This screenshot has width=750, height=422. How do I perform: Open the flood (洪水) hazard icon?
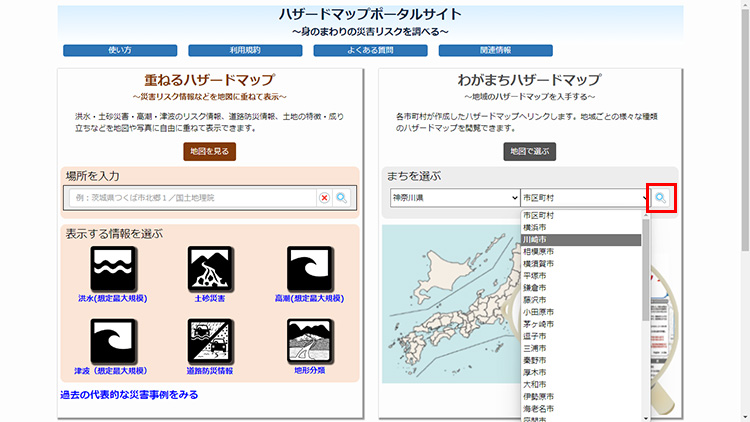pyautogui.click(x=113, y=268)
